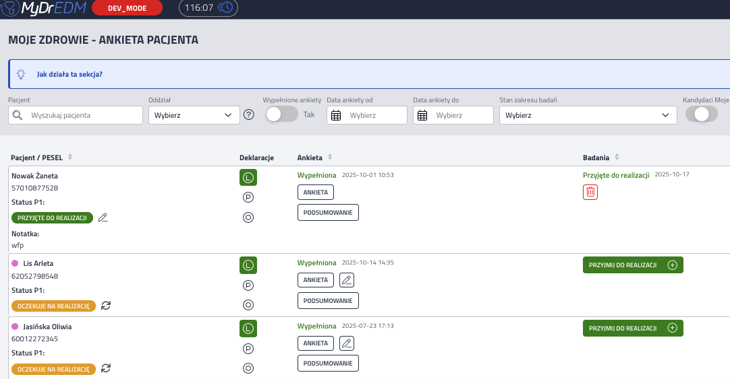Click the Wyszukaj pacjenta search field
Screen dimensions: 730x379
[x=75, y=115]
